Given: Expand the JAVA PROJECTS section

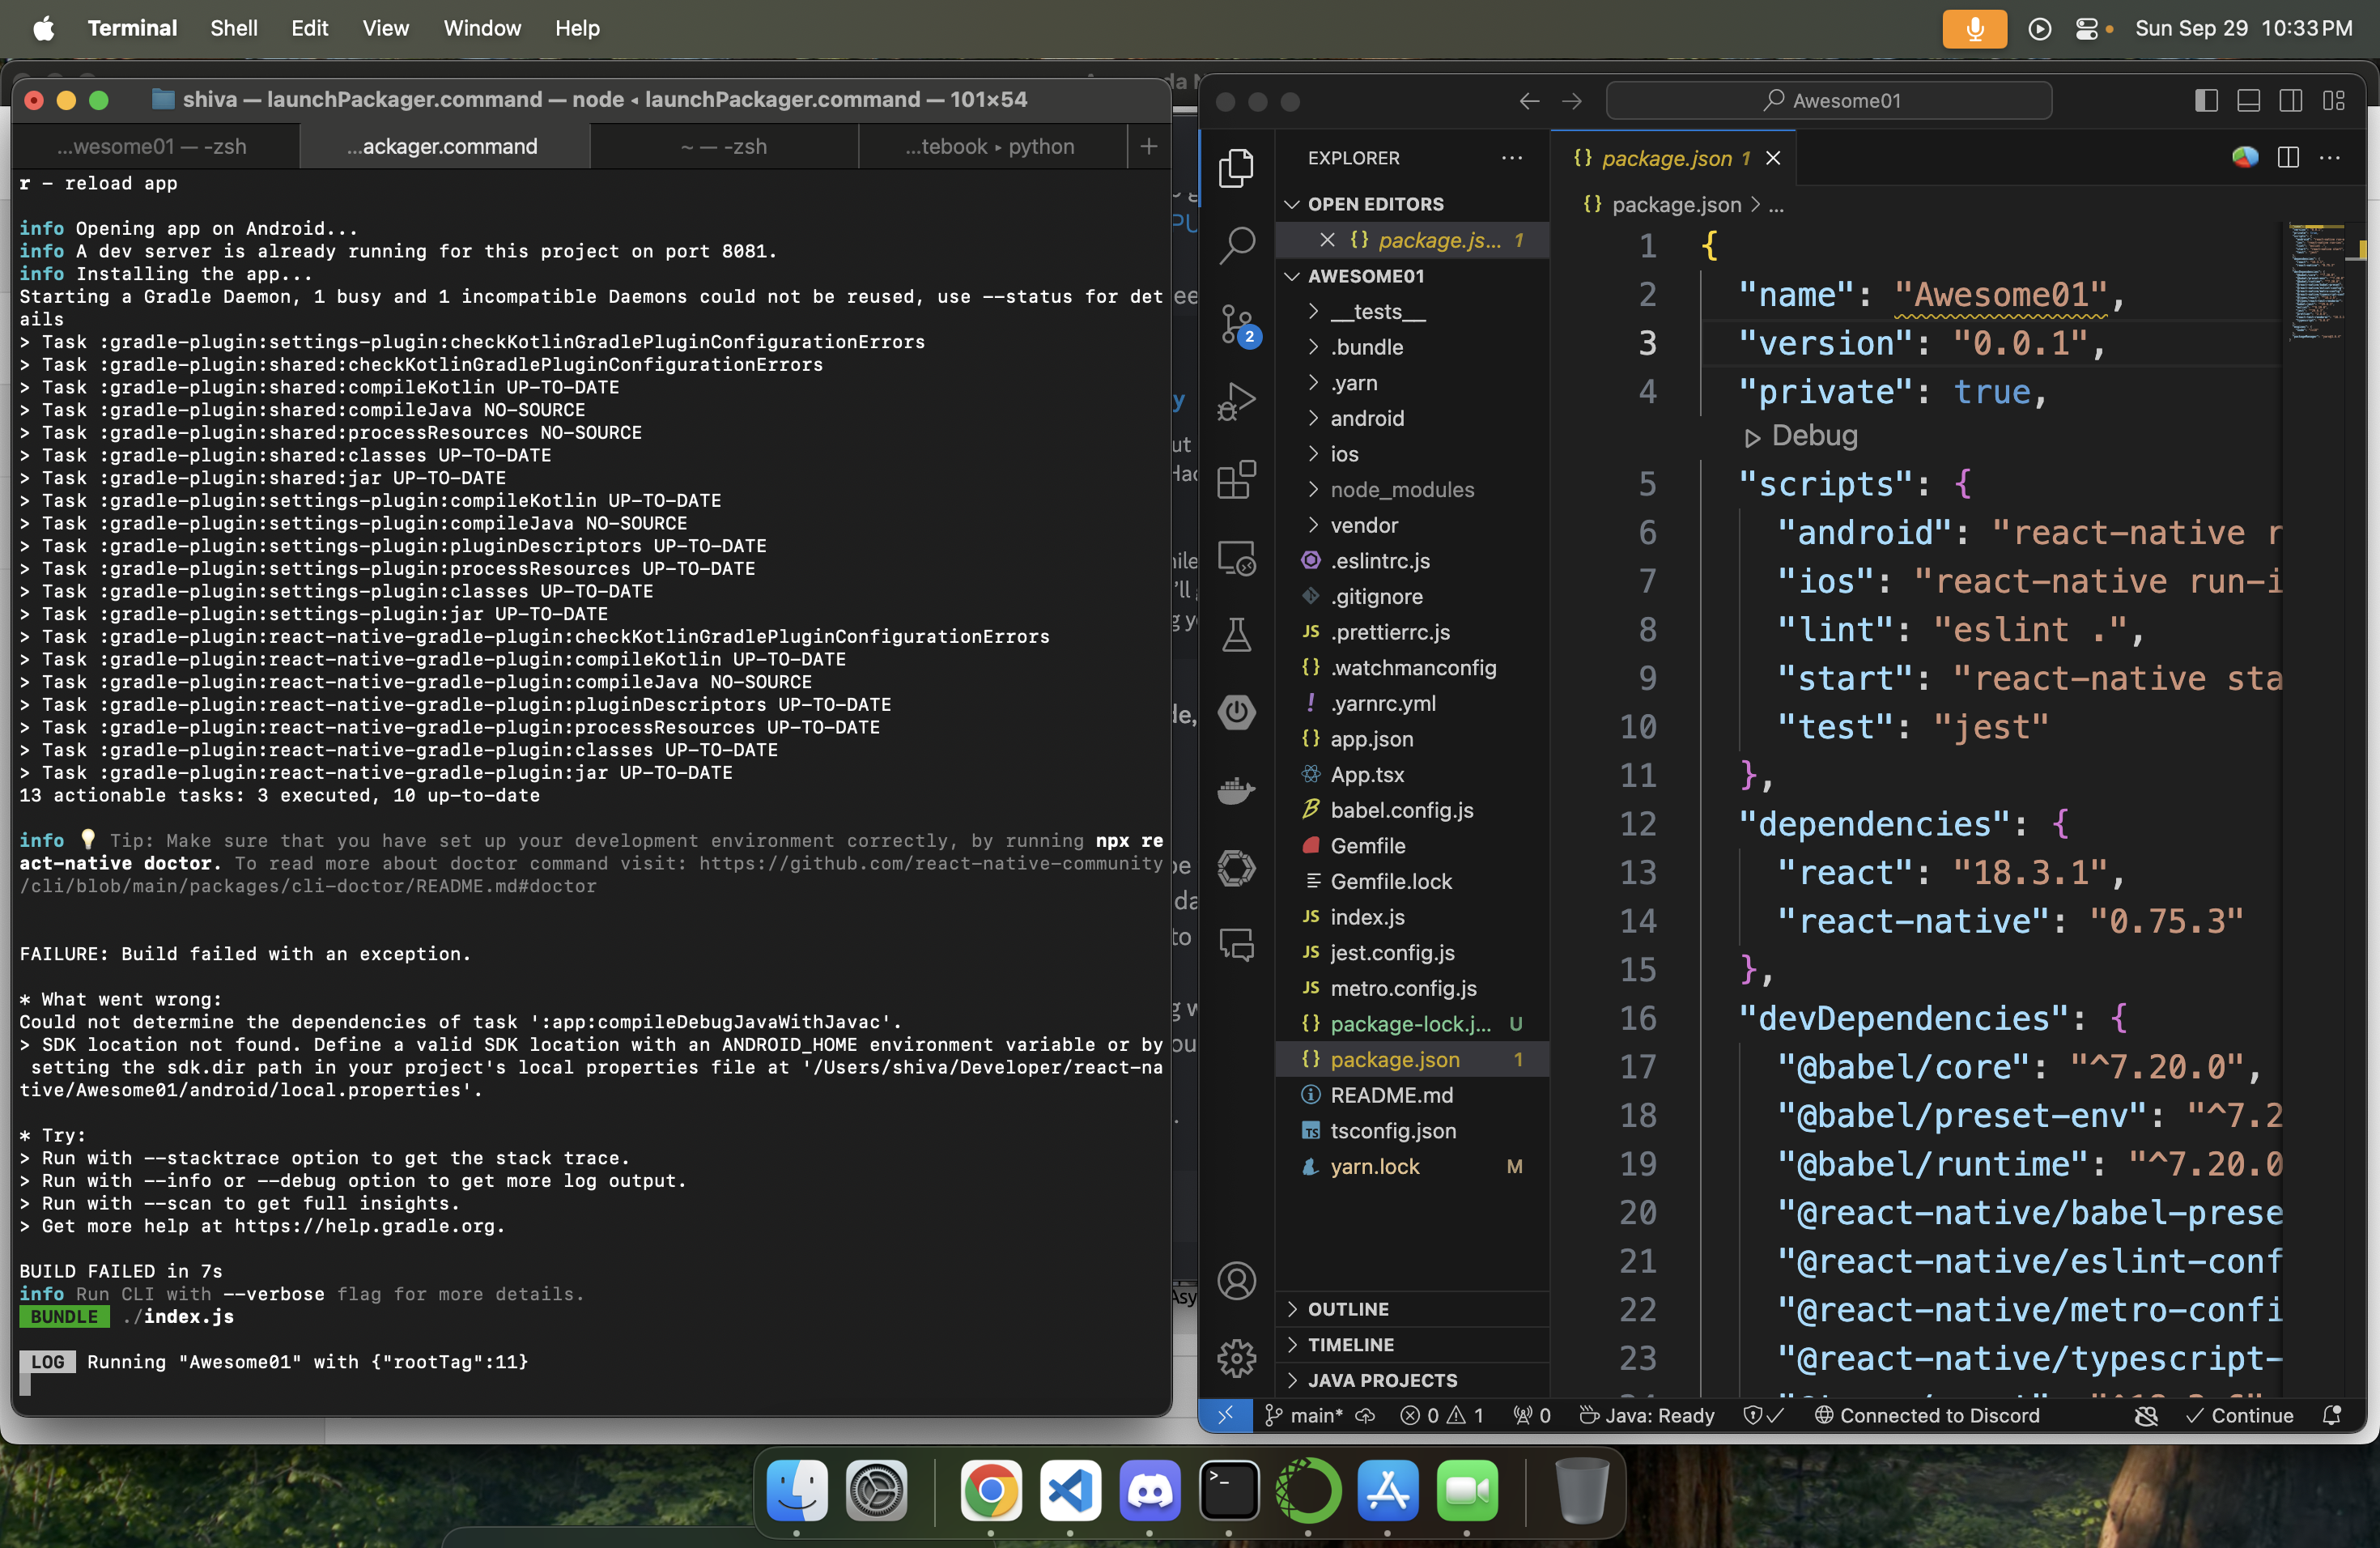Looking at the screenshot, I should (x=1412, y=1381).
